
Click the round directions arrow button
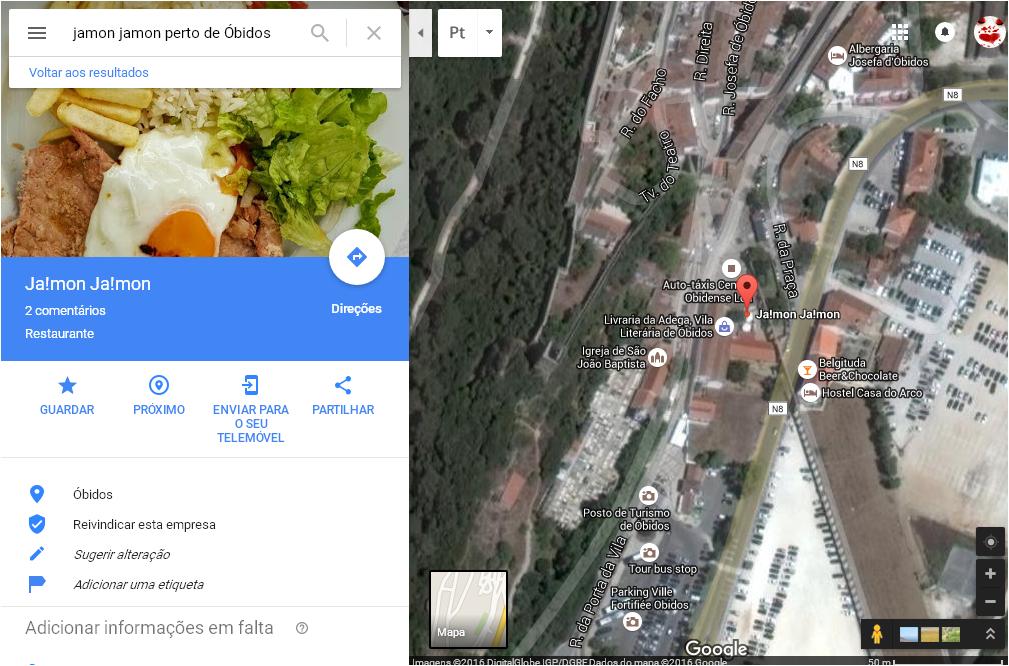356,257
